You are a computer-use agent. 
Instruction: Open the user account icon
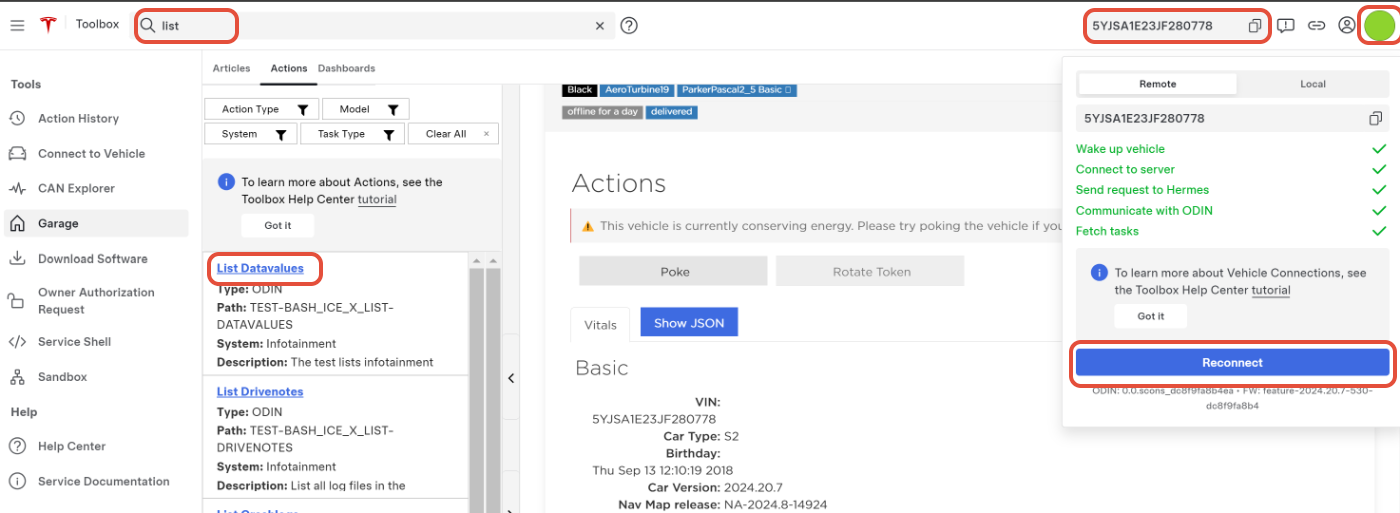click(x=1347, y=26)
